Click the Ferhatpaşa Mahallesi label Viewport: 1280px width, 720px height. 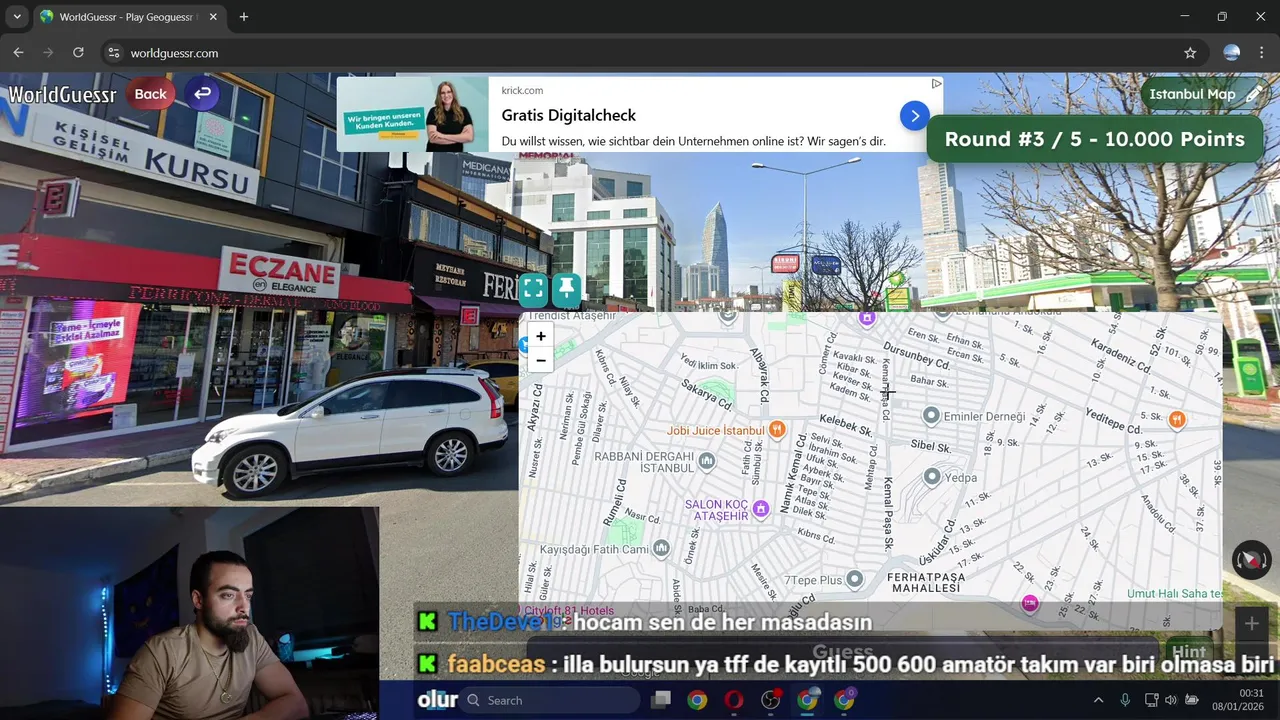pyautogui.click(x=926, y=583)
